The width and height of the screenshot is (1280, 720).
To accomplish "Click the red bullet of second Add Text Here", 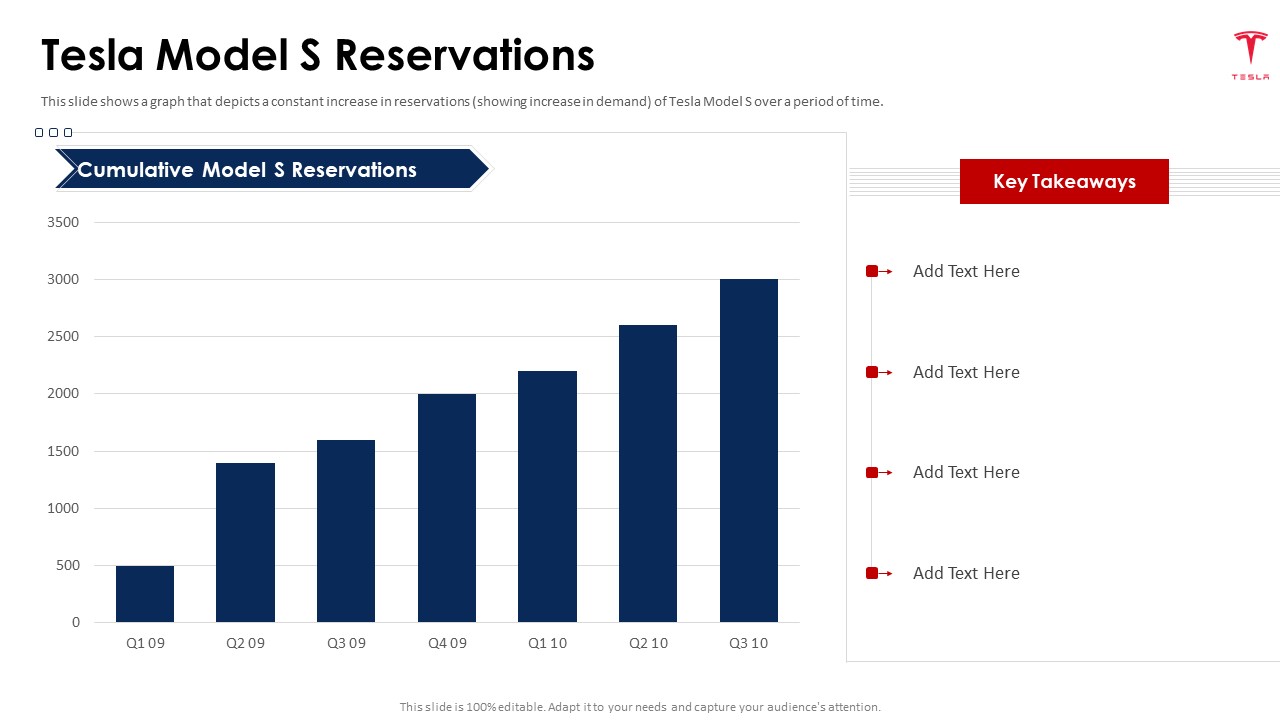I will [x=872, y=372].
